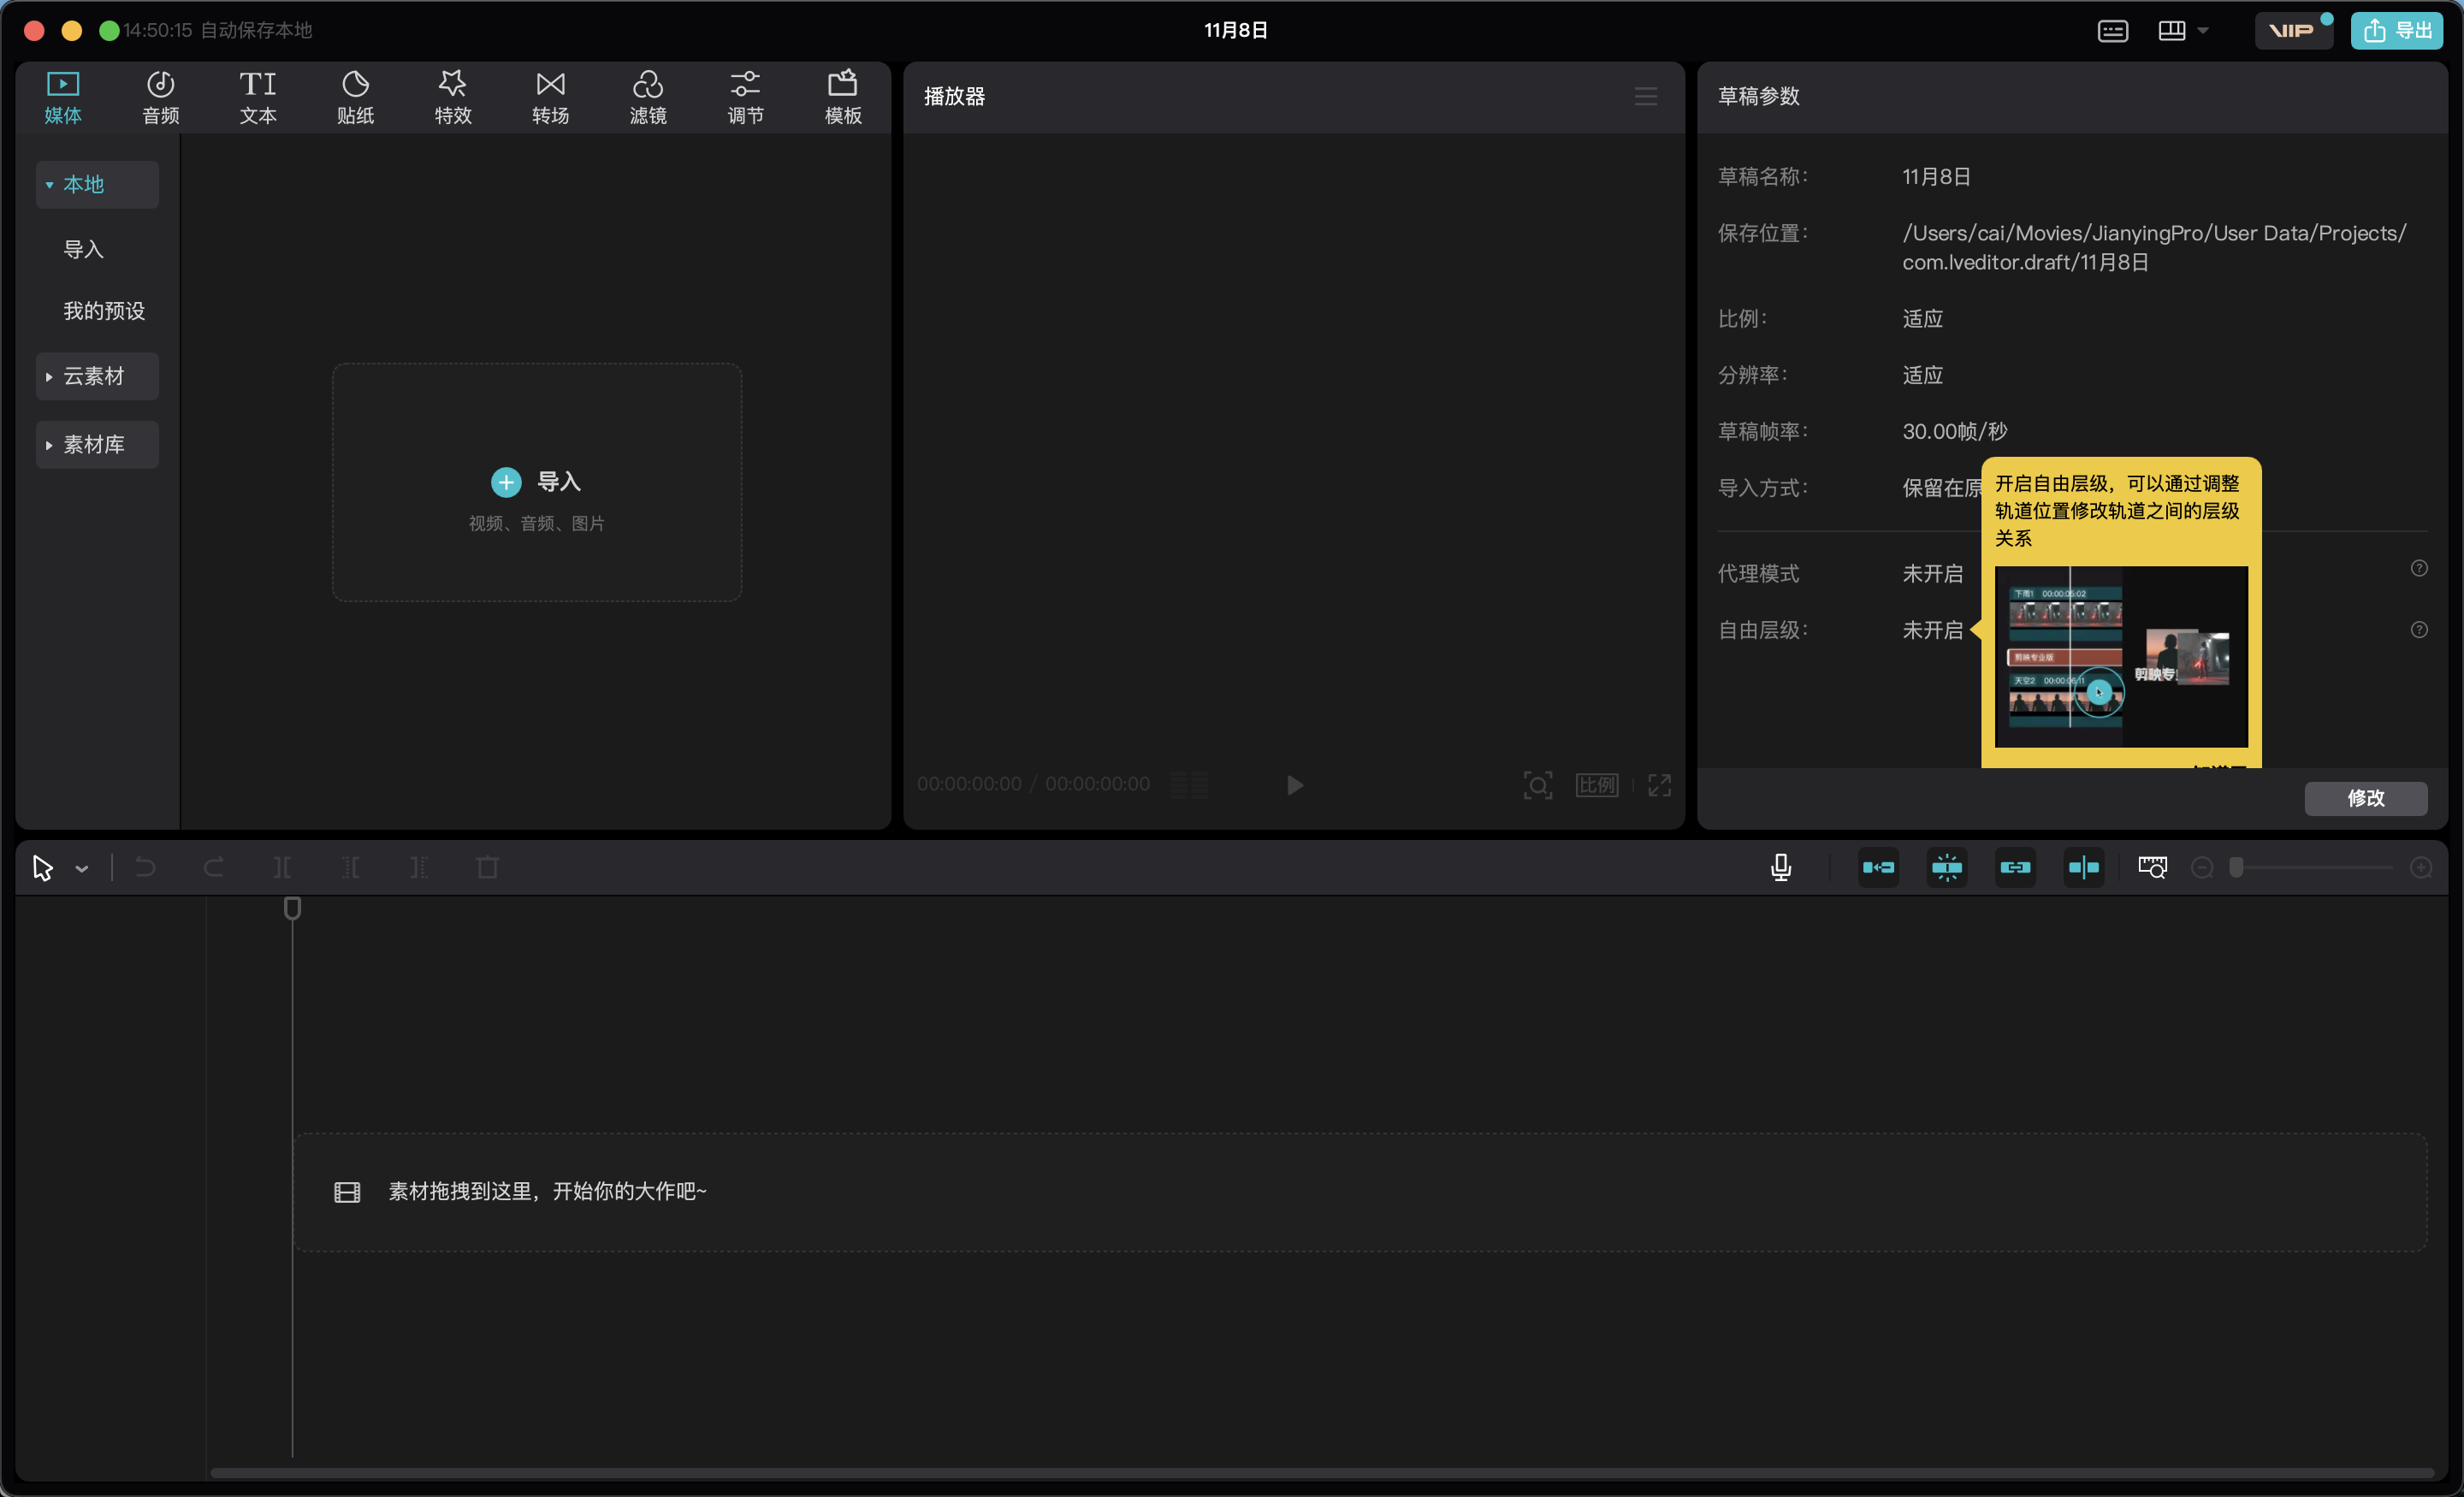Open the 音频 audio tab
2464x1497 pixels.
point(160,97)
